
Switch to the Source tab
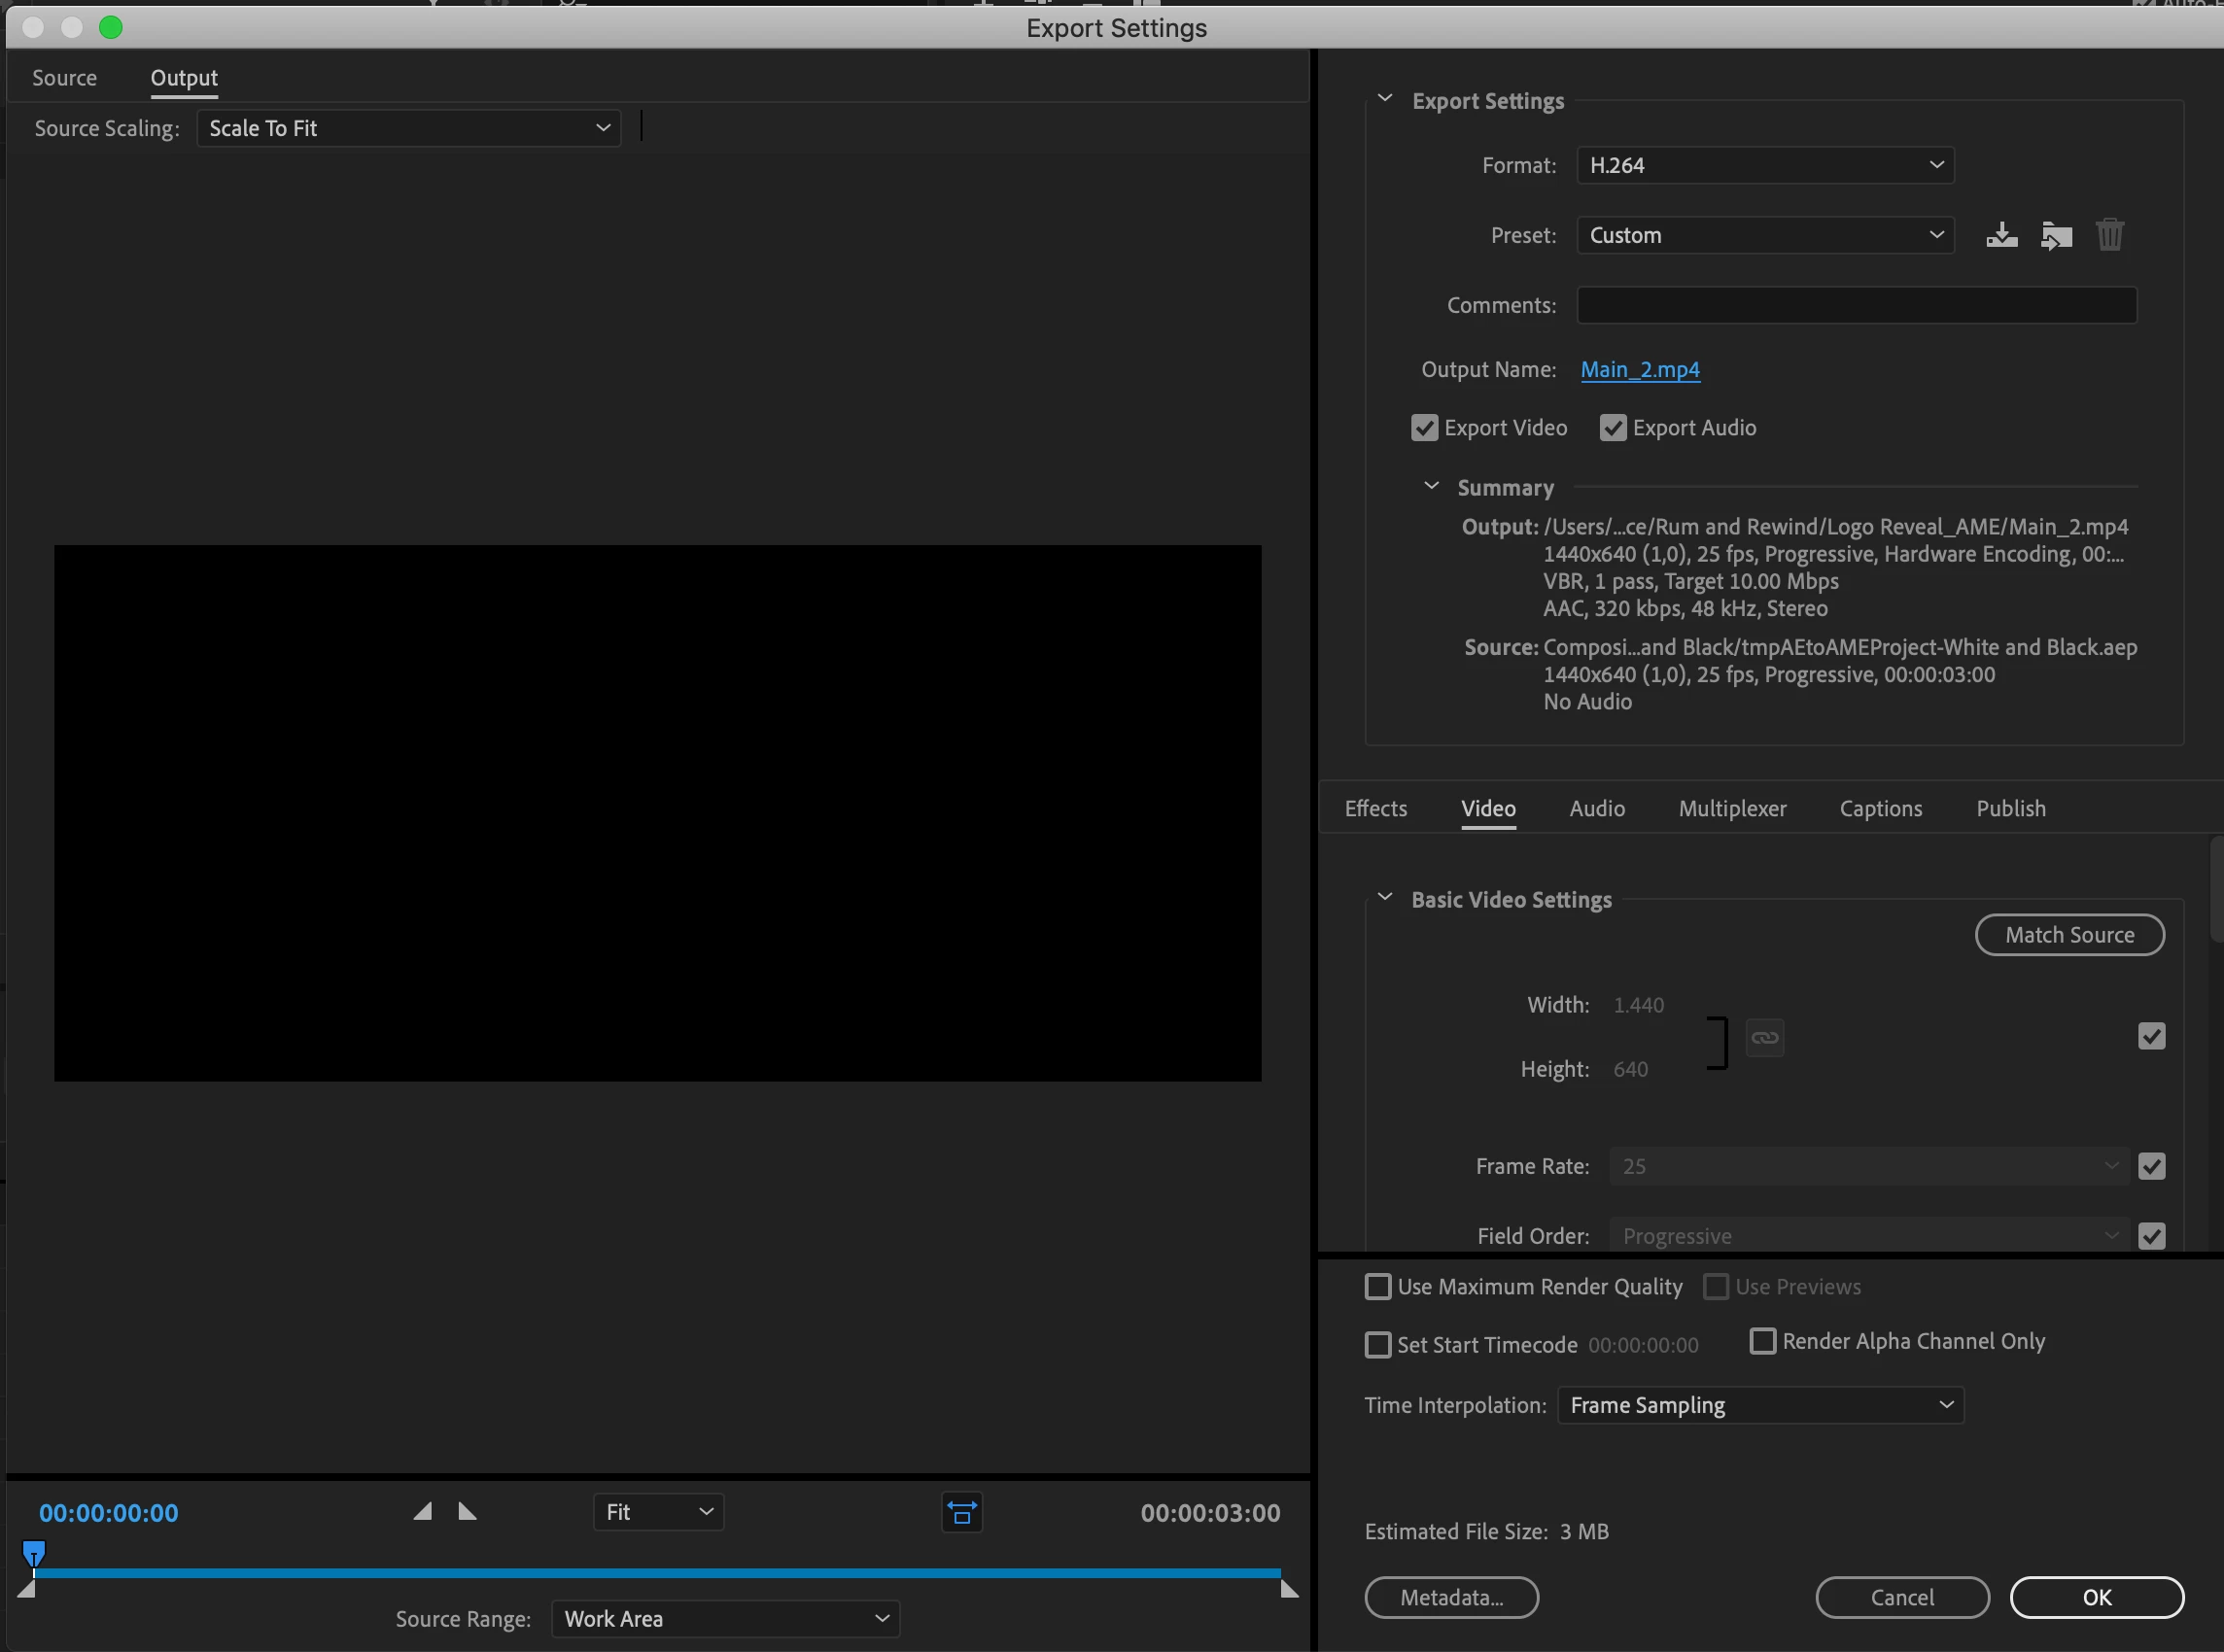click(x=64, y=78)
